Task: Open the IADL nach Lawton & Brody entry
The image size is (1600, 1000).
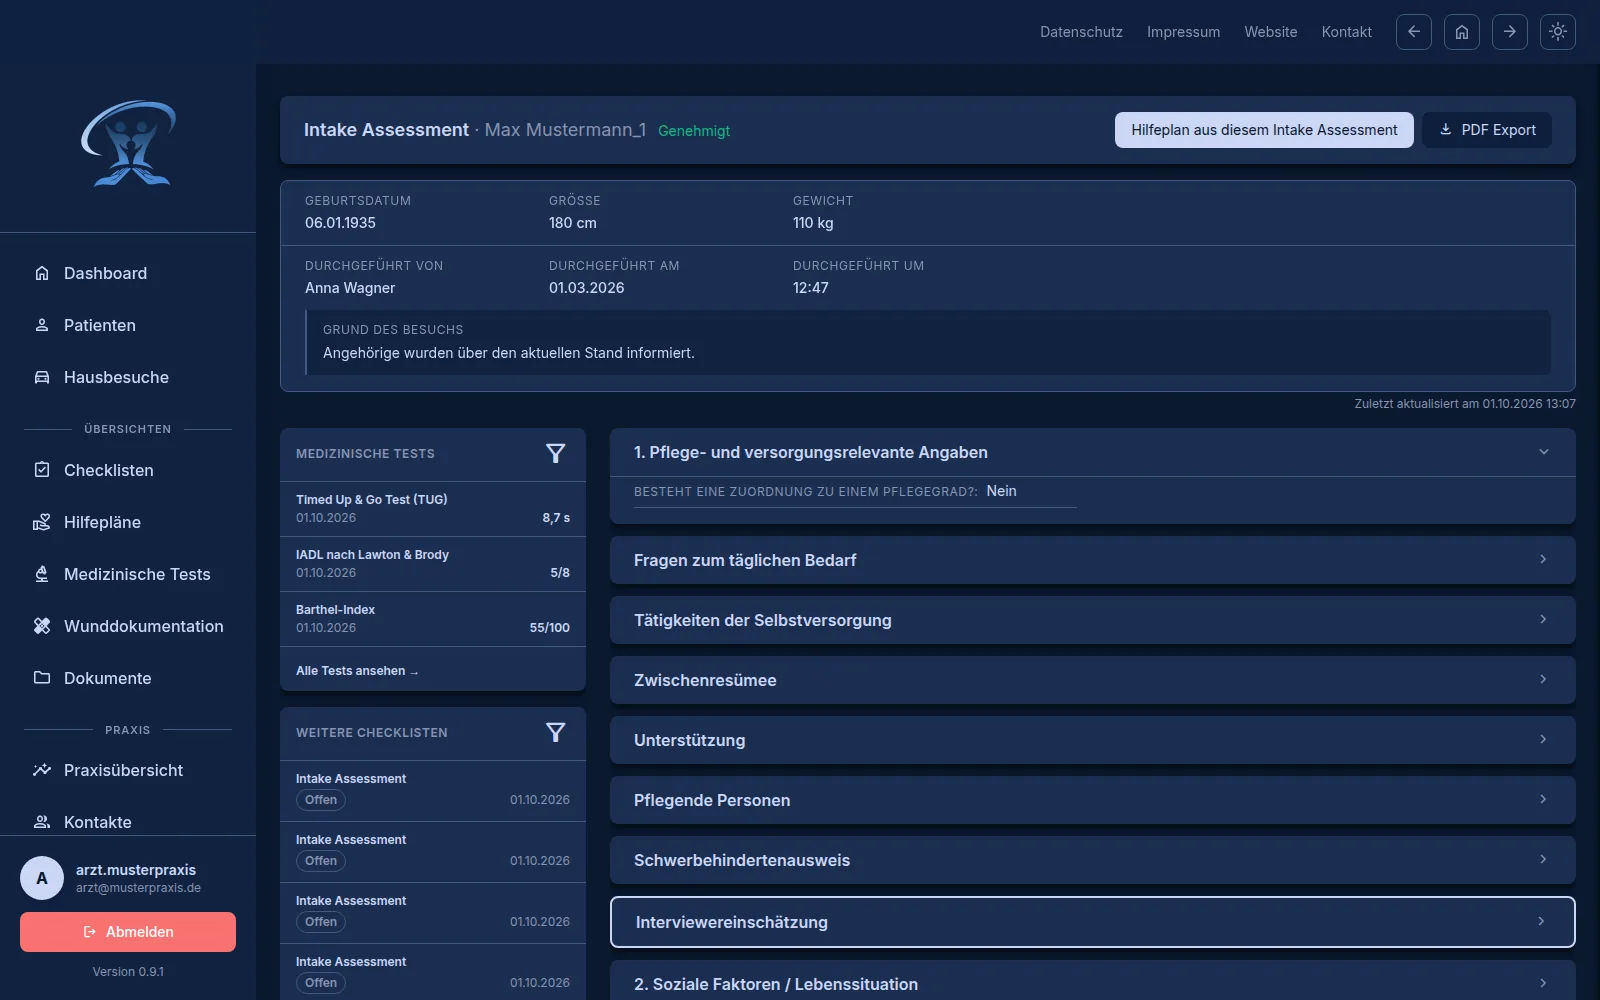Action: [x=433, y=564]
